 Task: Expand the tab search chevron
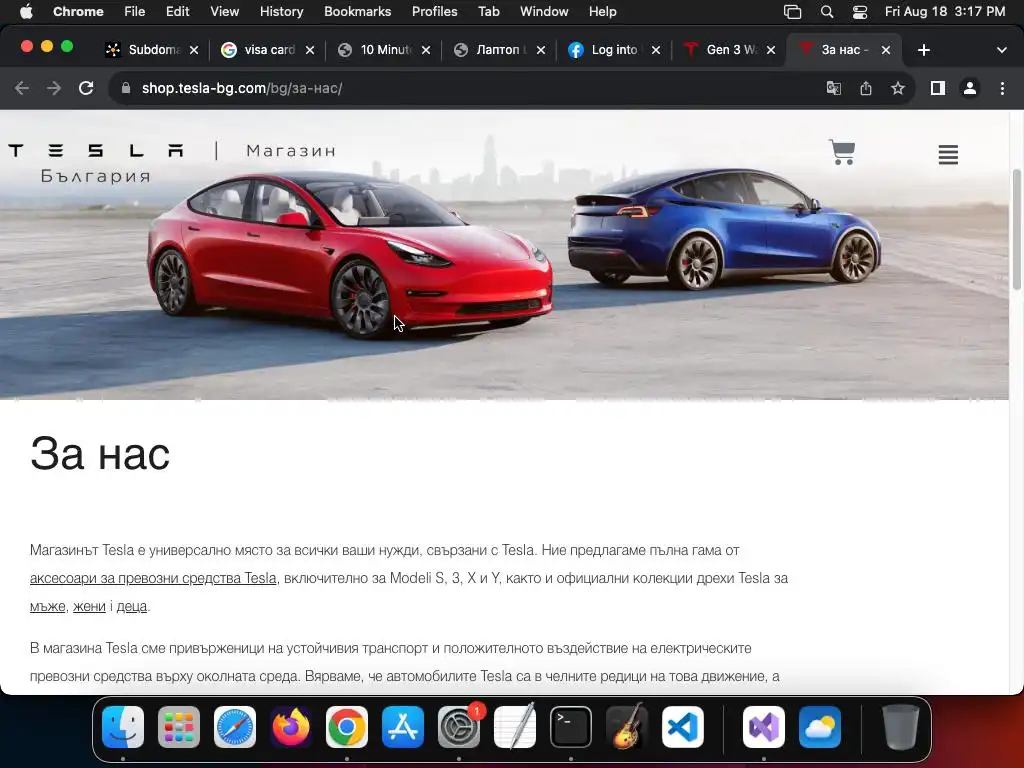click(x=1001, y=50)
